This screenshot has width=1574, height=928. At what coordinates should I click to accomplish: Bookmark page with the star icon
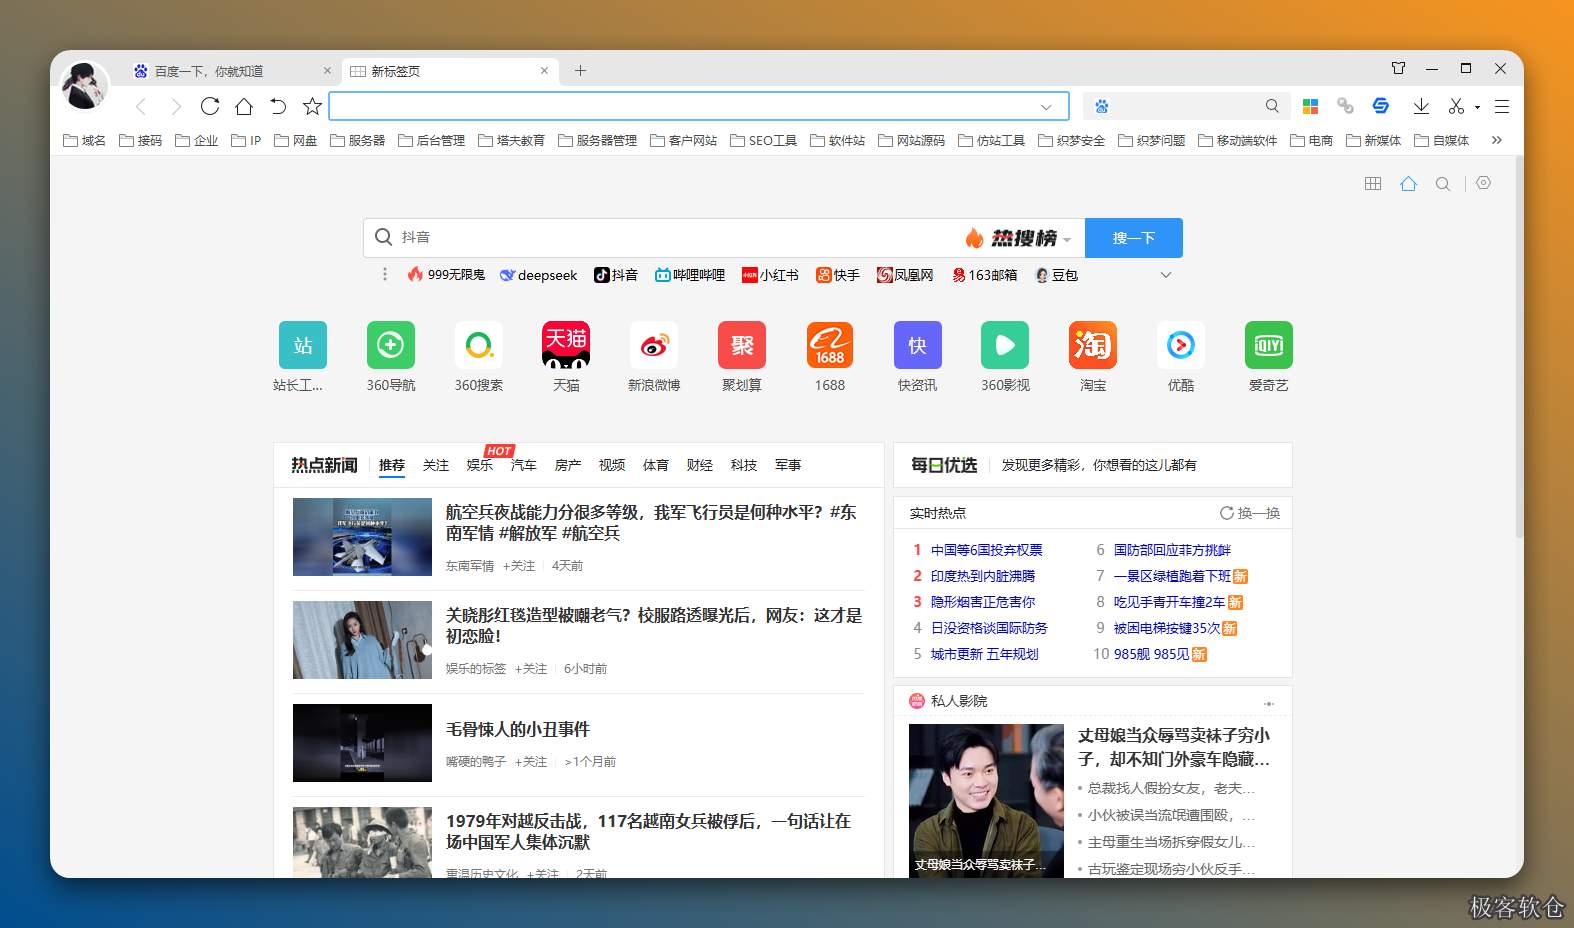[x=312, y=106]
